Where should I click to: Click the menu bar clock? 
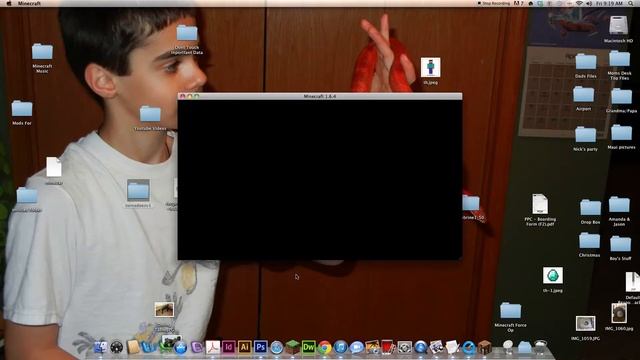tap(610, 3)
